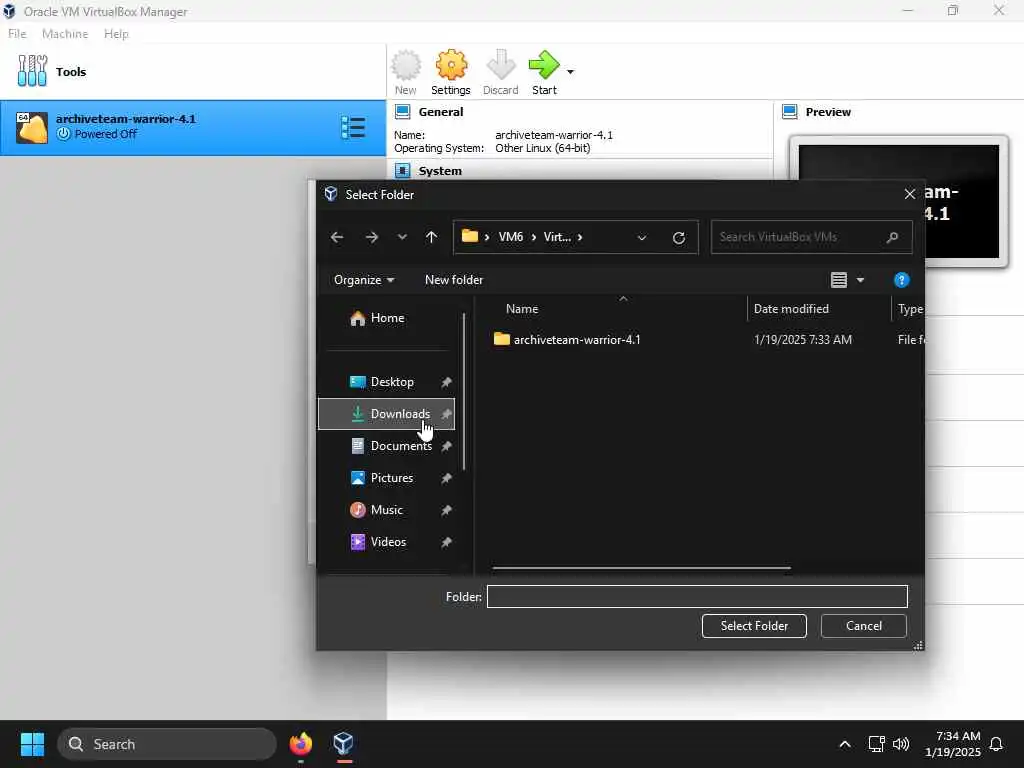
Task: Select archiveteam-warrior-4.1 VM in machine list
Action: (x=193, y=127)
